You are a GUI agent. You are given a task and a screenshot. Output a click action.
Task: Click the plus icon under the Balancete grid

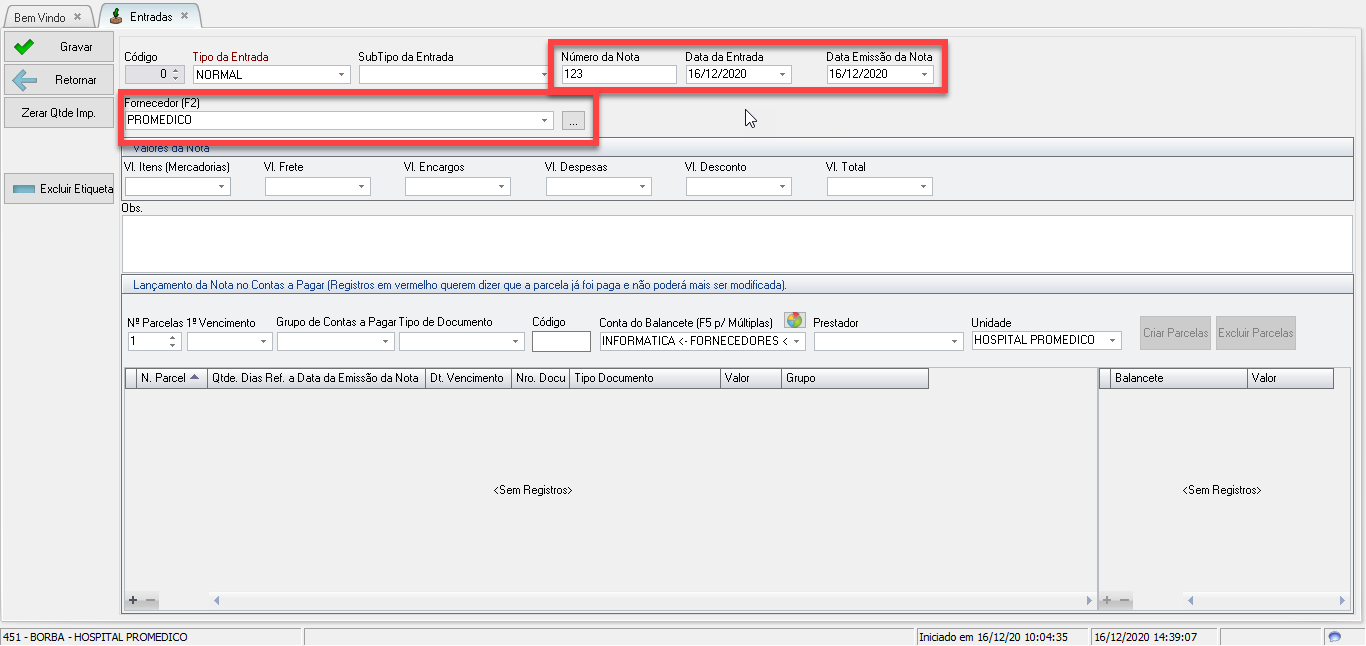click(1107, 600)
